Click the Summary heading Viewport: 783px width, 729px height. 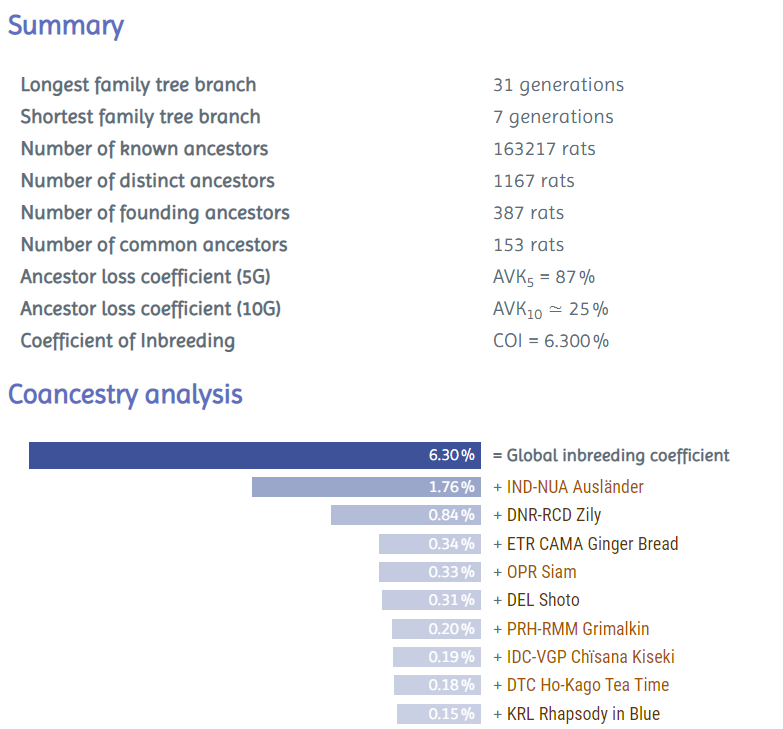pos(66,26)
